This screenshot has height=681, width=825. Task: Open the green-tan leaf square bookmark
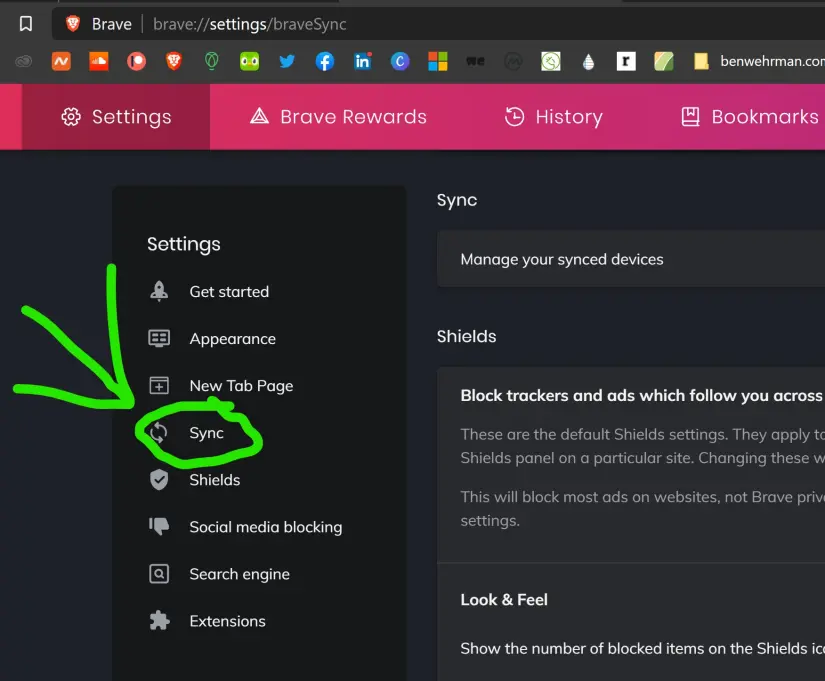click(x=664, y=62)
